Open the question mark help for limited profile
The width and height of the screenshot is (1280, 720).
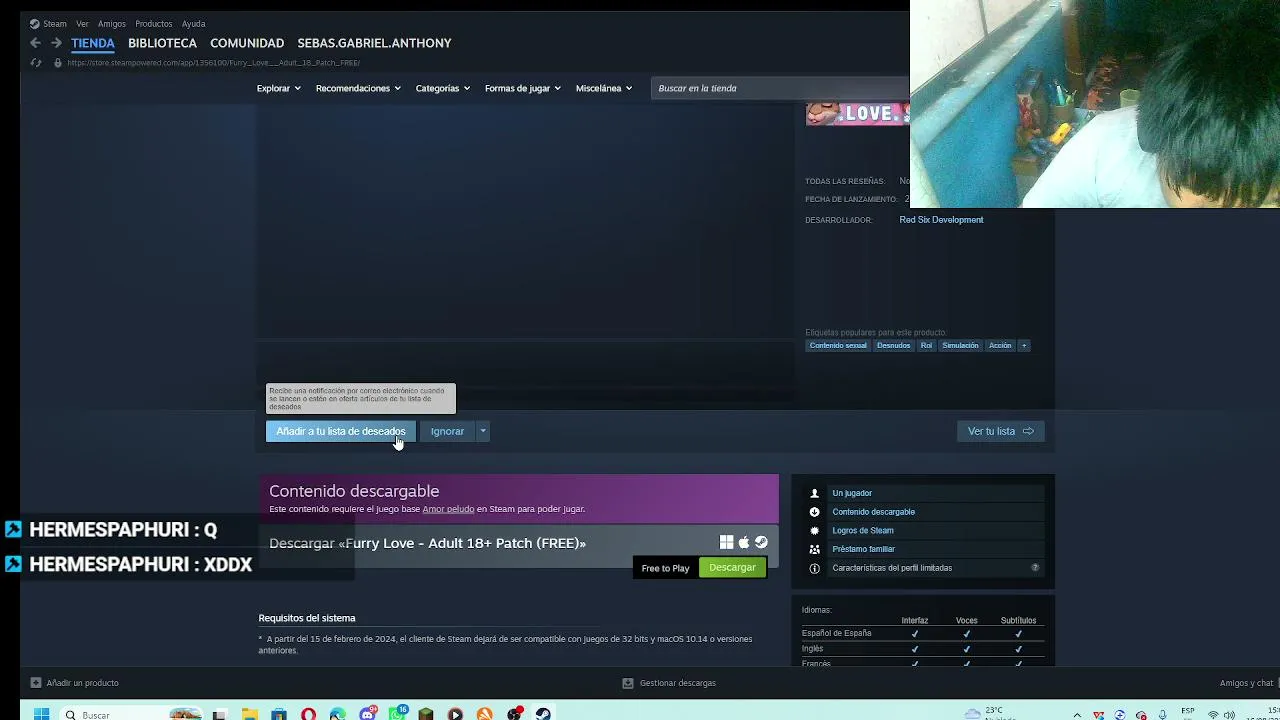(x=1035, y=568)
